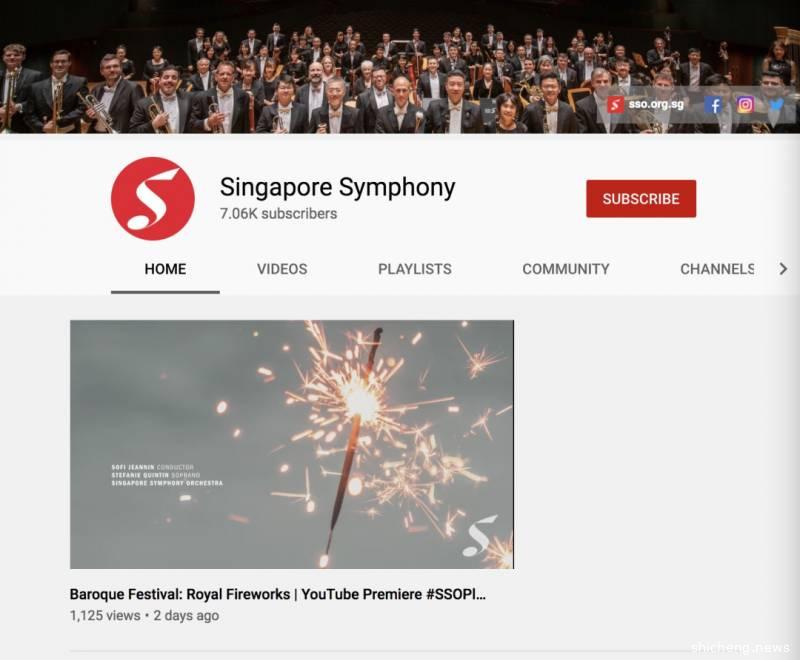Play the Royal Fireworks video thumbnail
800x660 pixels.
292,444
